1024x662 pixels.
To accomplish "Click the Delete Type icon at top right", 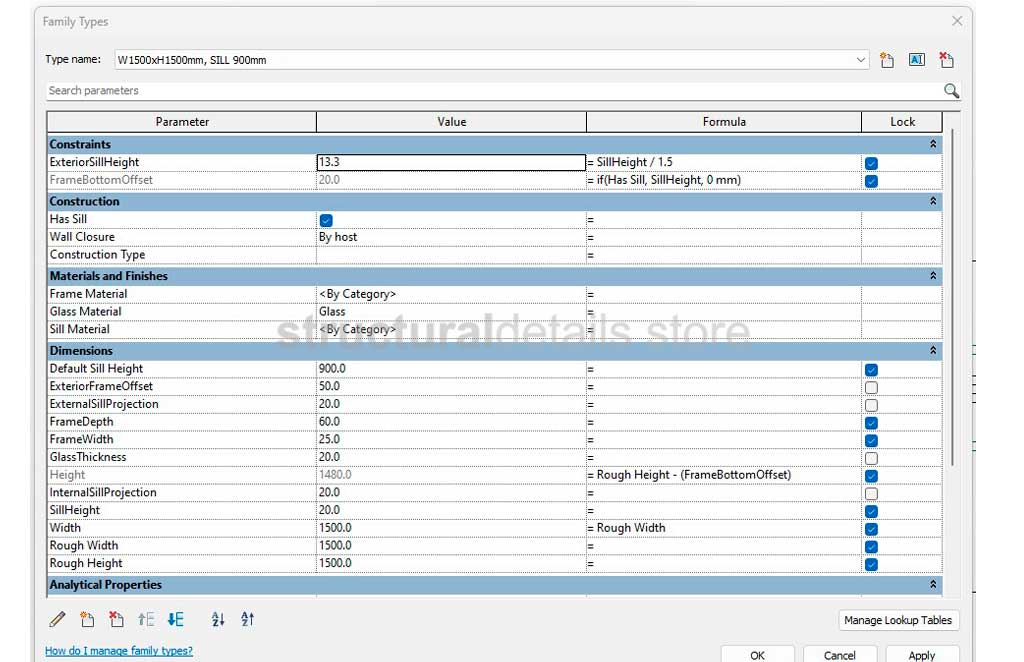I will (x=946, y=60).
